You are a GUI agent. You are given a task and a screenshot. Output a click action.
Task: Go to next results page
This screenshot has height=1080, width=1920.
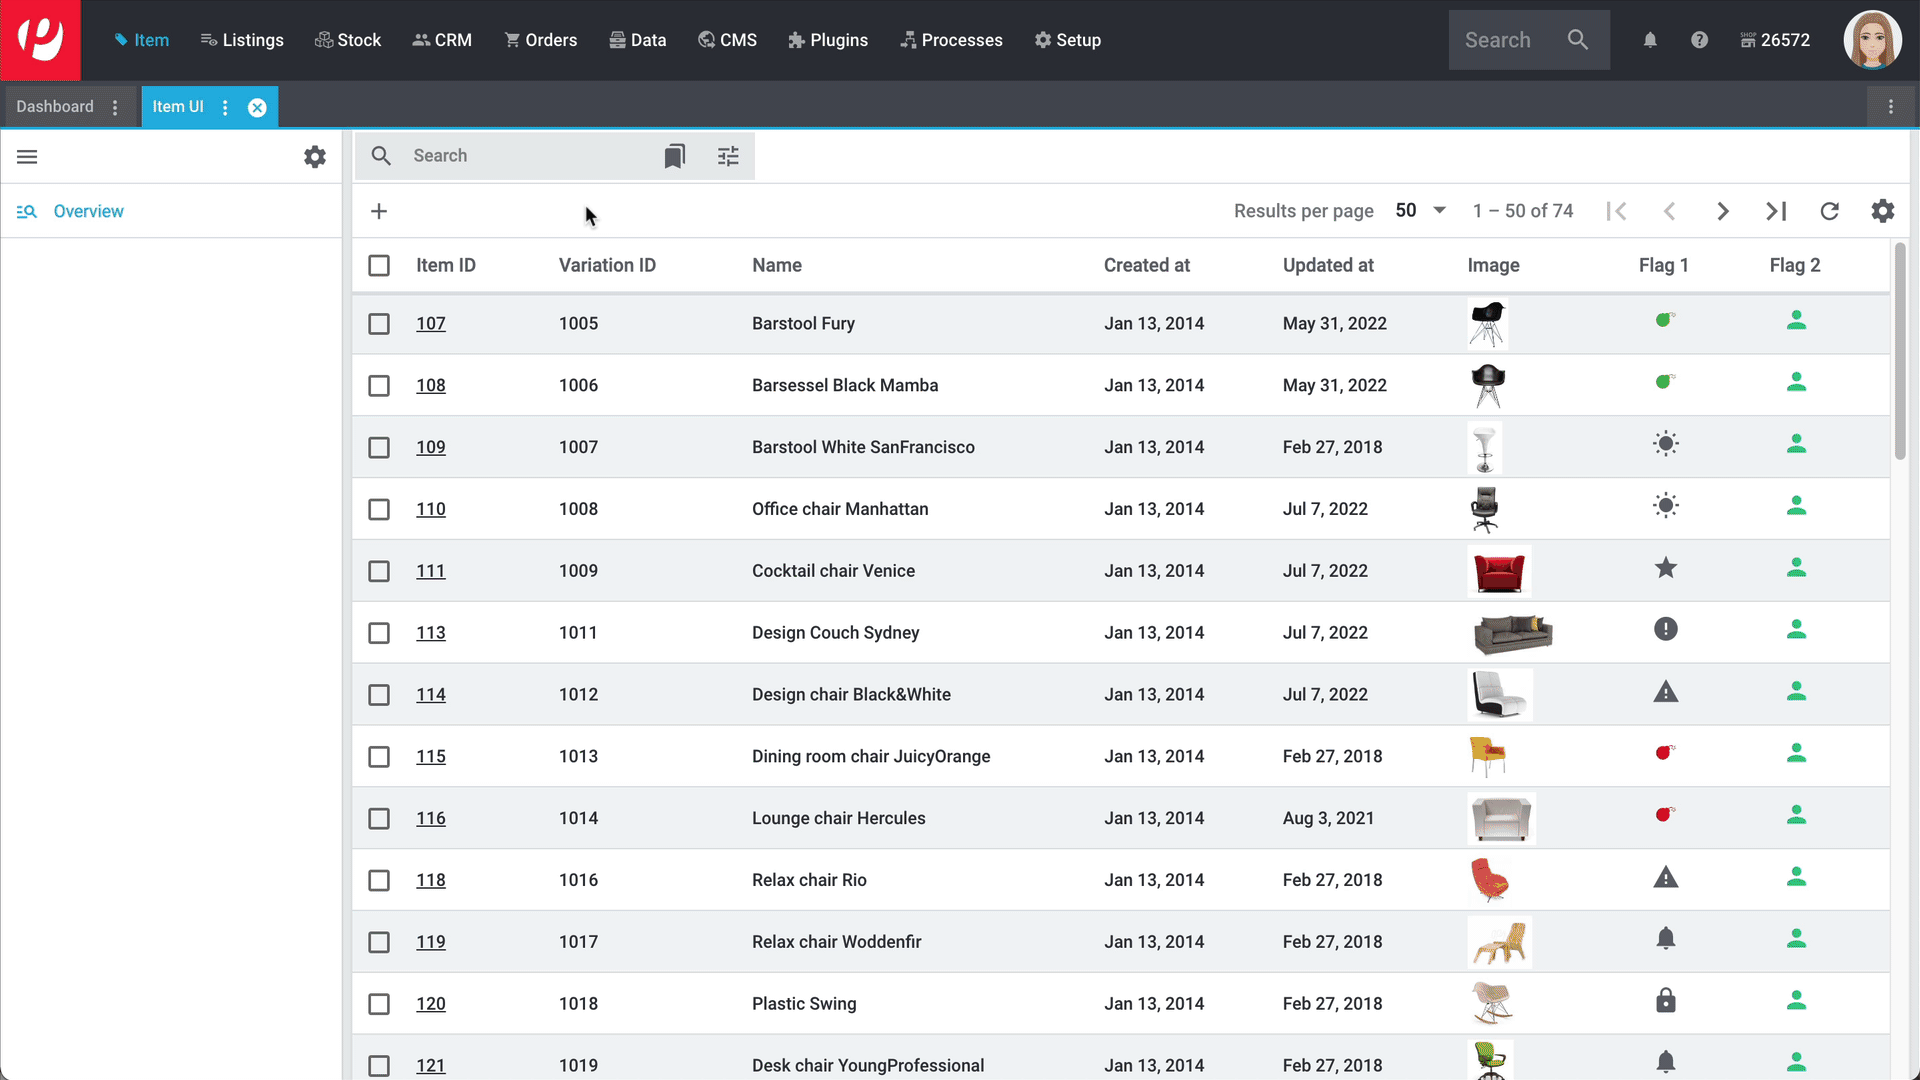[x=1722, y=211]
